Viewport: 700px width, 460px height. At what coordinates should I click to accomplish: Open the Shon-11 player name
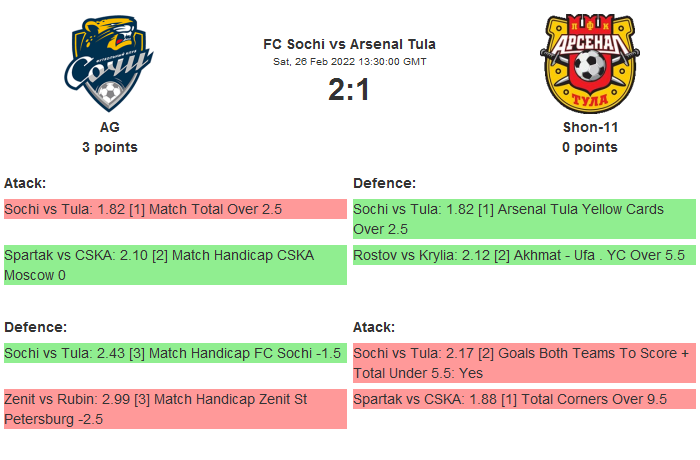pos(589,127)
